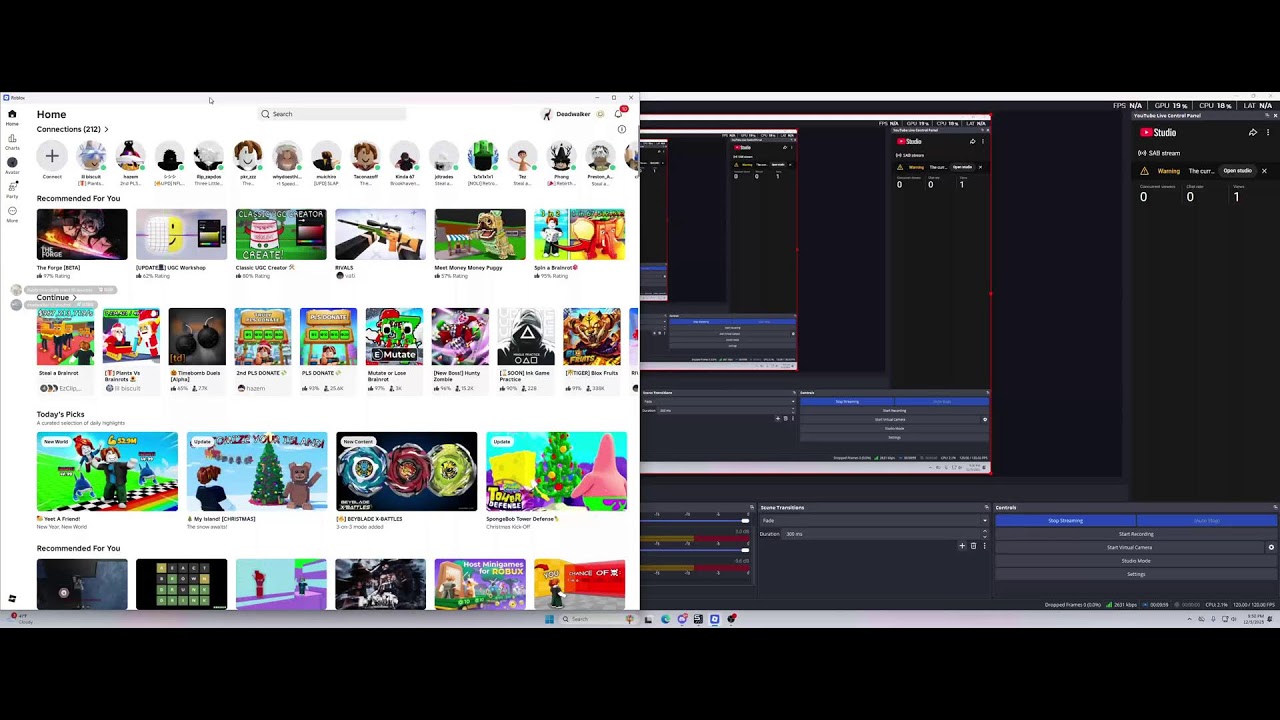
Task: Open the Party panel in Roblox sidebar
Action: pyautogui.click(x=12, y=189)
